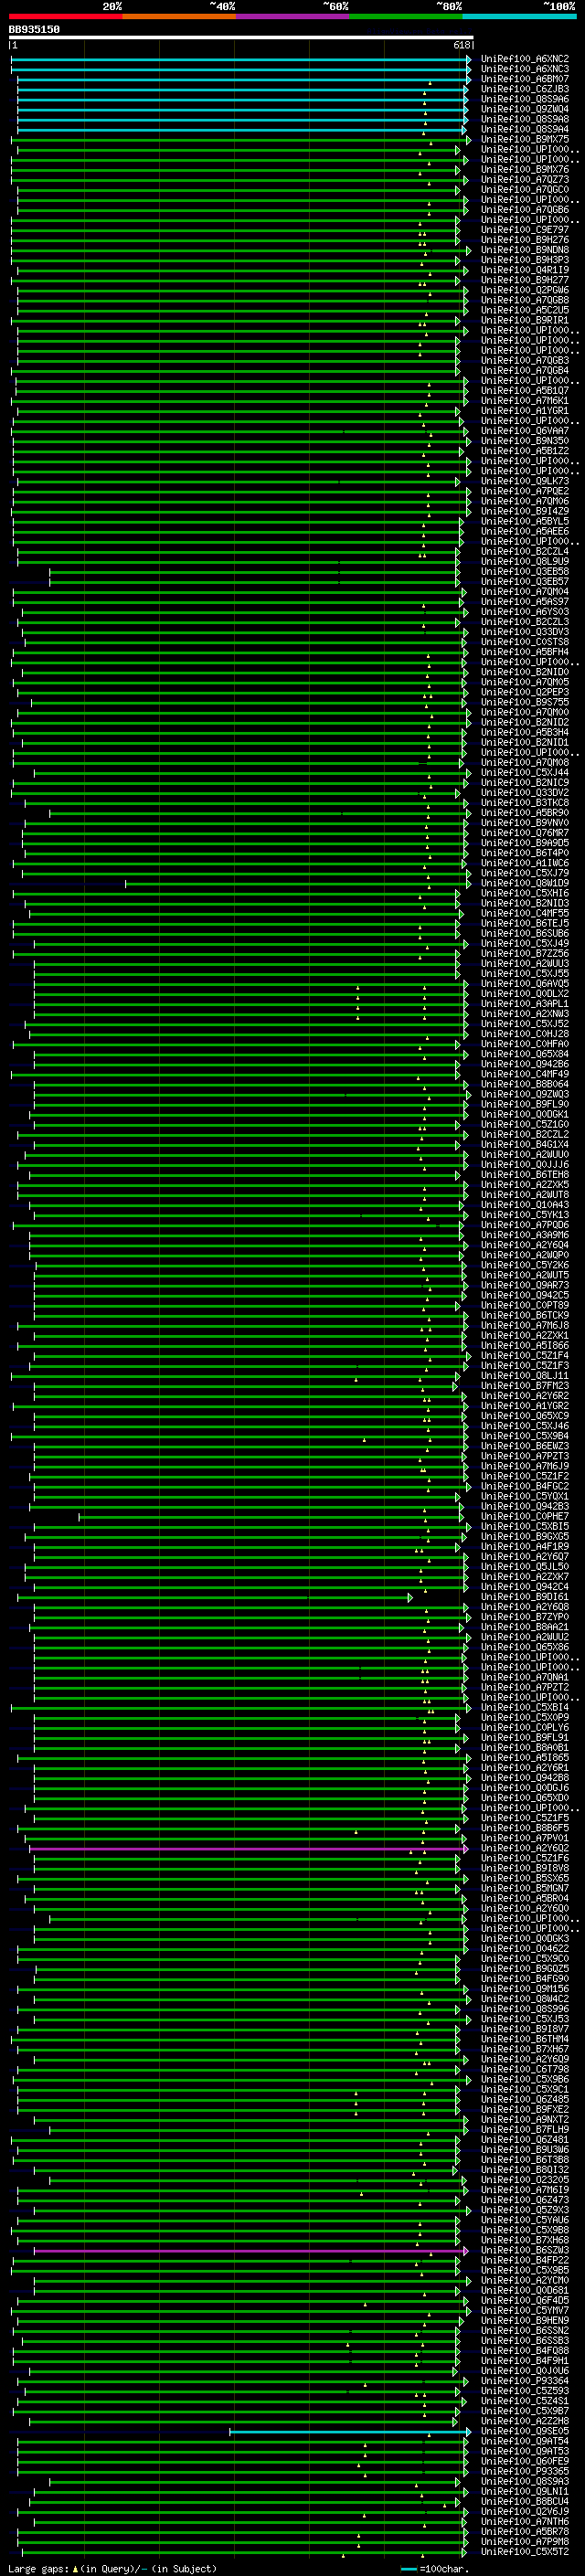This screenshot has width=585, height=2576.
Task: Click the white BB935150 query length bar
Action: point(241,37)
